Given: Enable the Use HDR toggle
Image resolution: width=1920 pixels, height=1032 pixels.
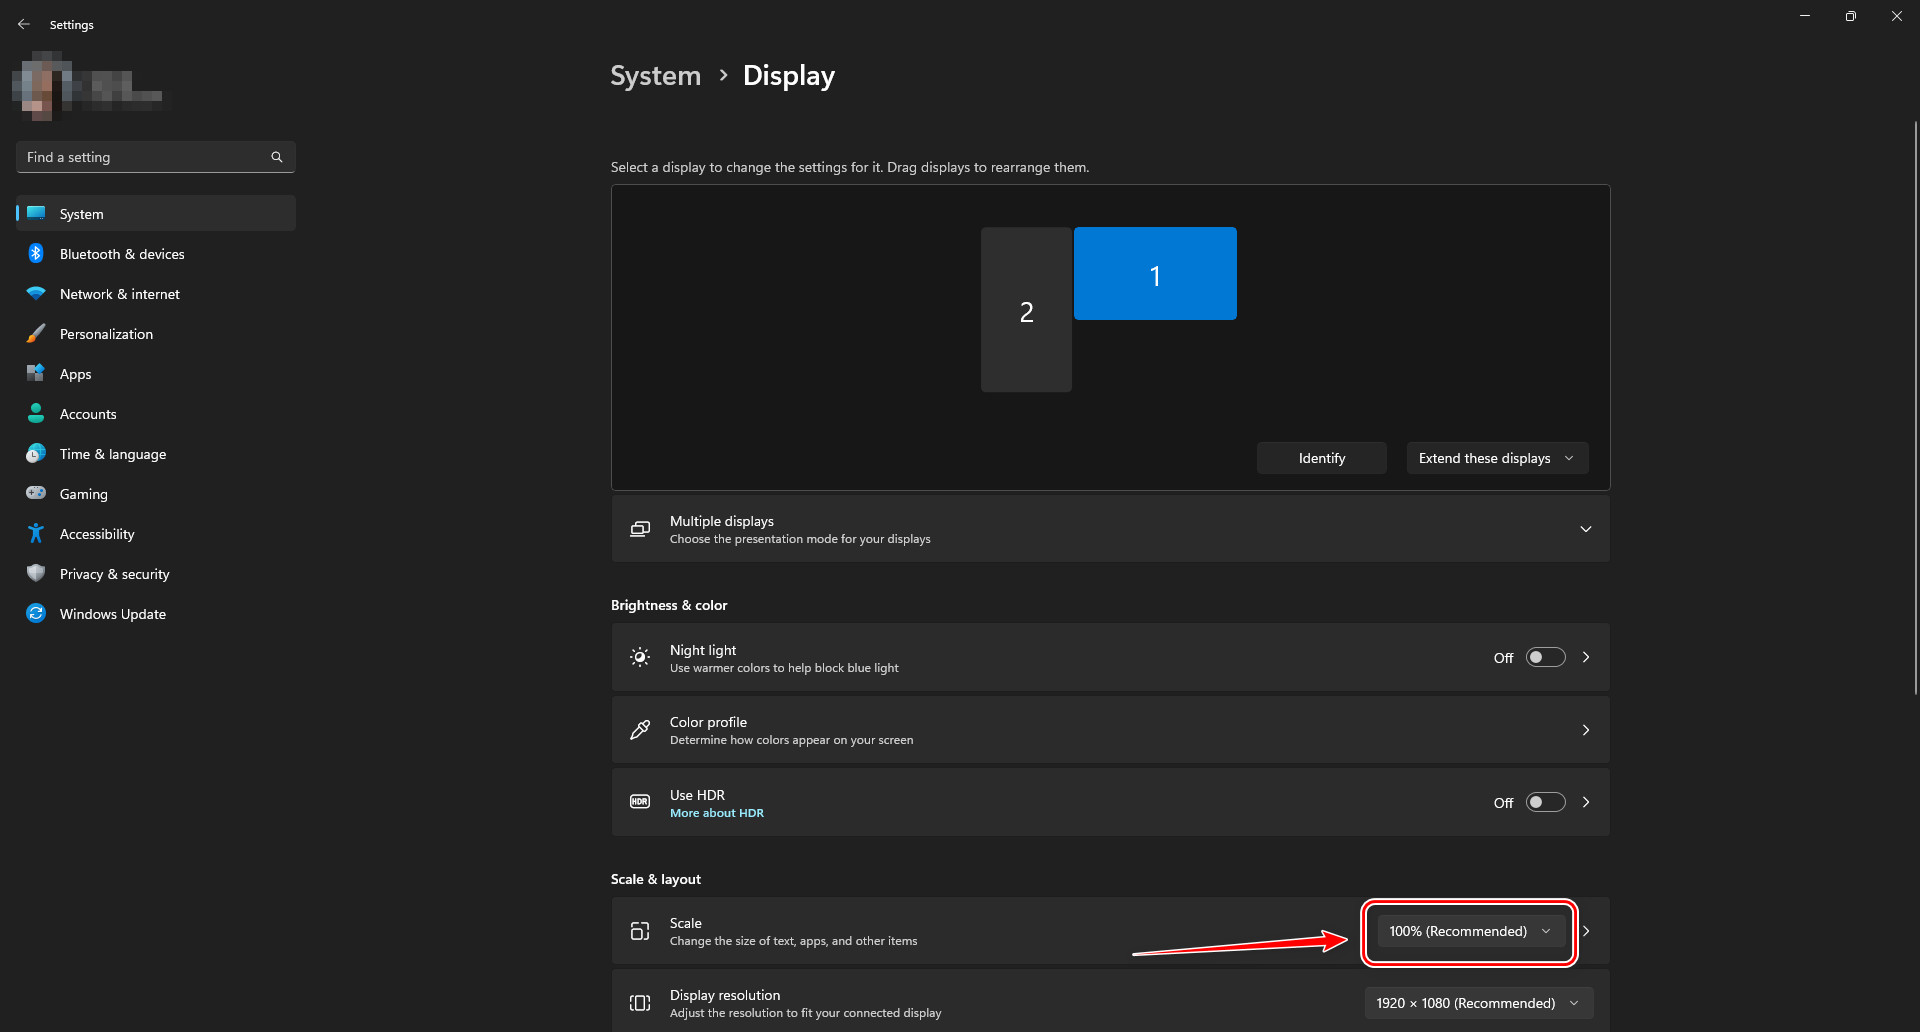Looking at the screenshot, I should click(x=1545, y=802).
